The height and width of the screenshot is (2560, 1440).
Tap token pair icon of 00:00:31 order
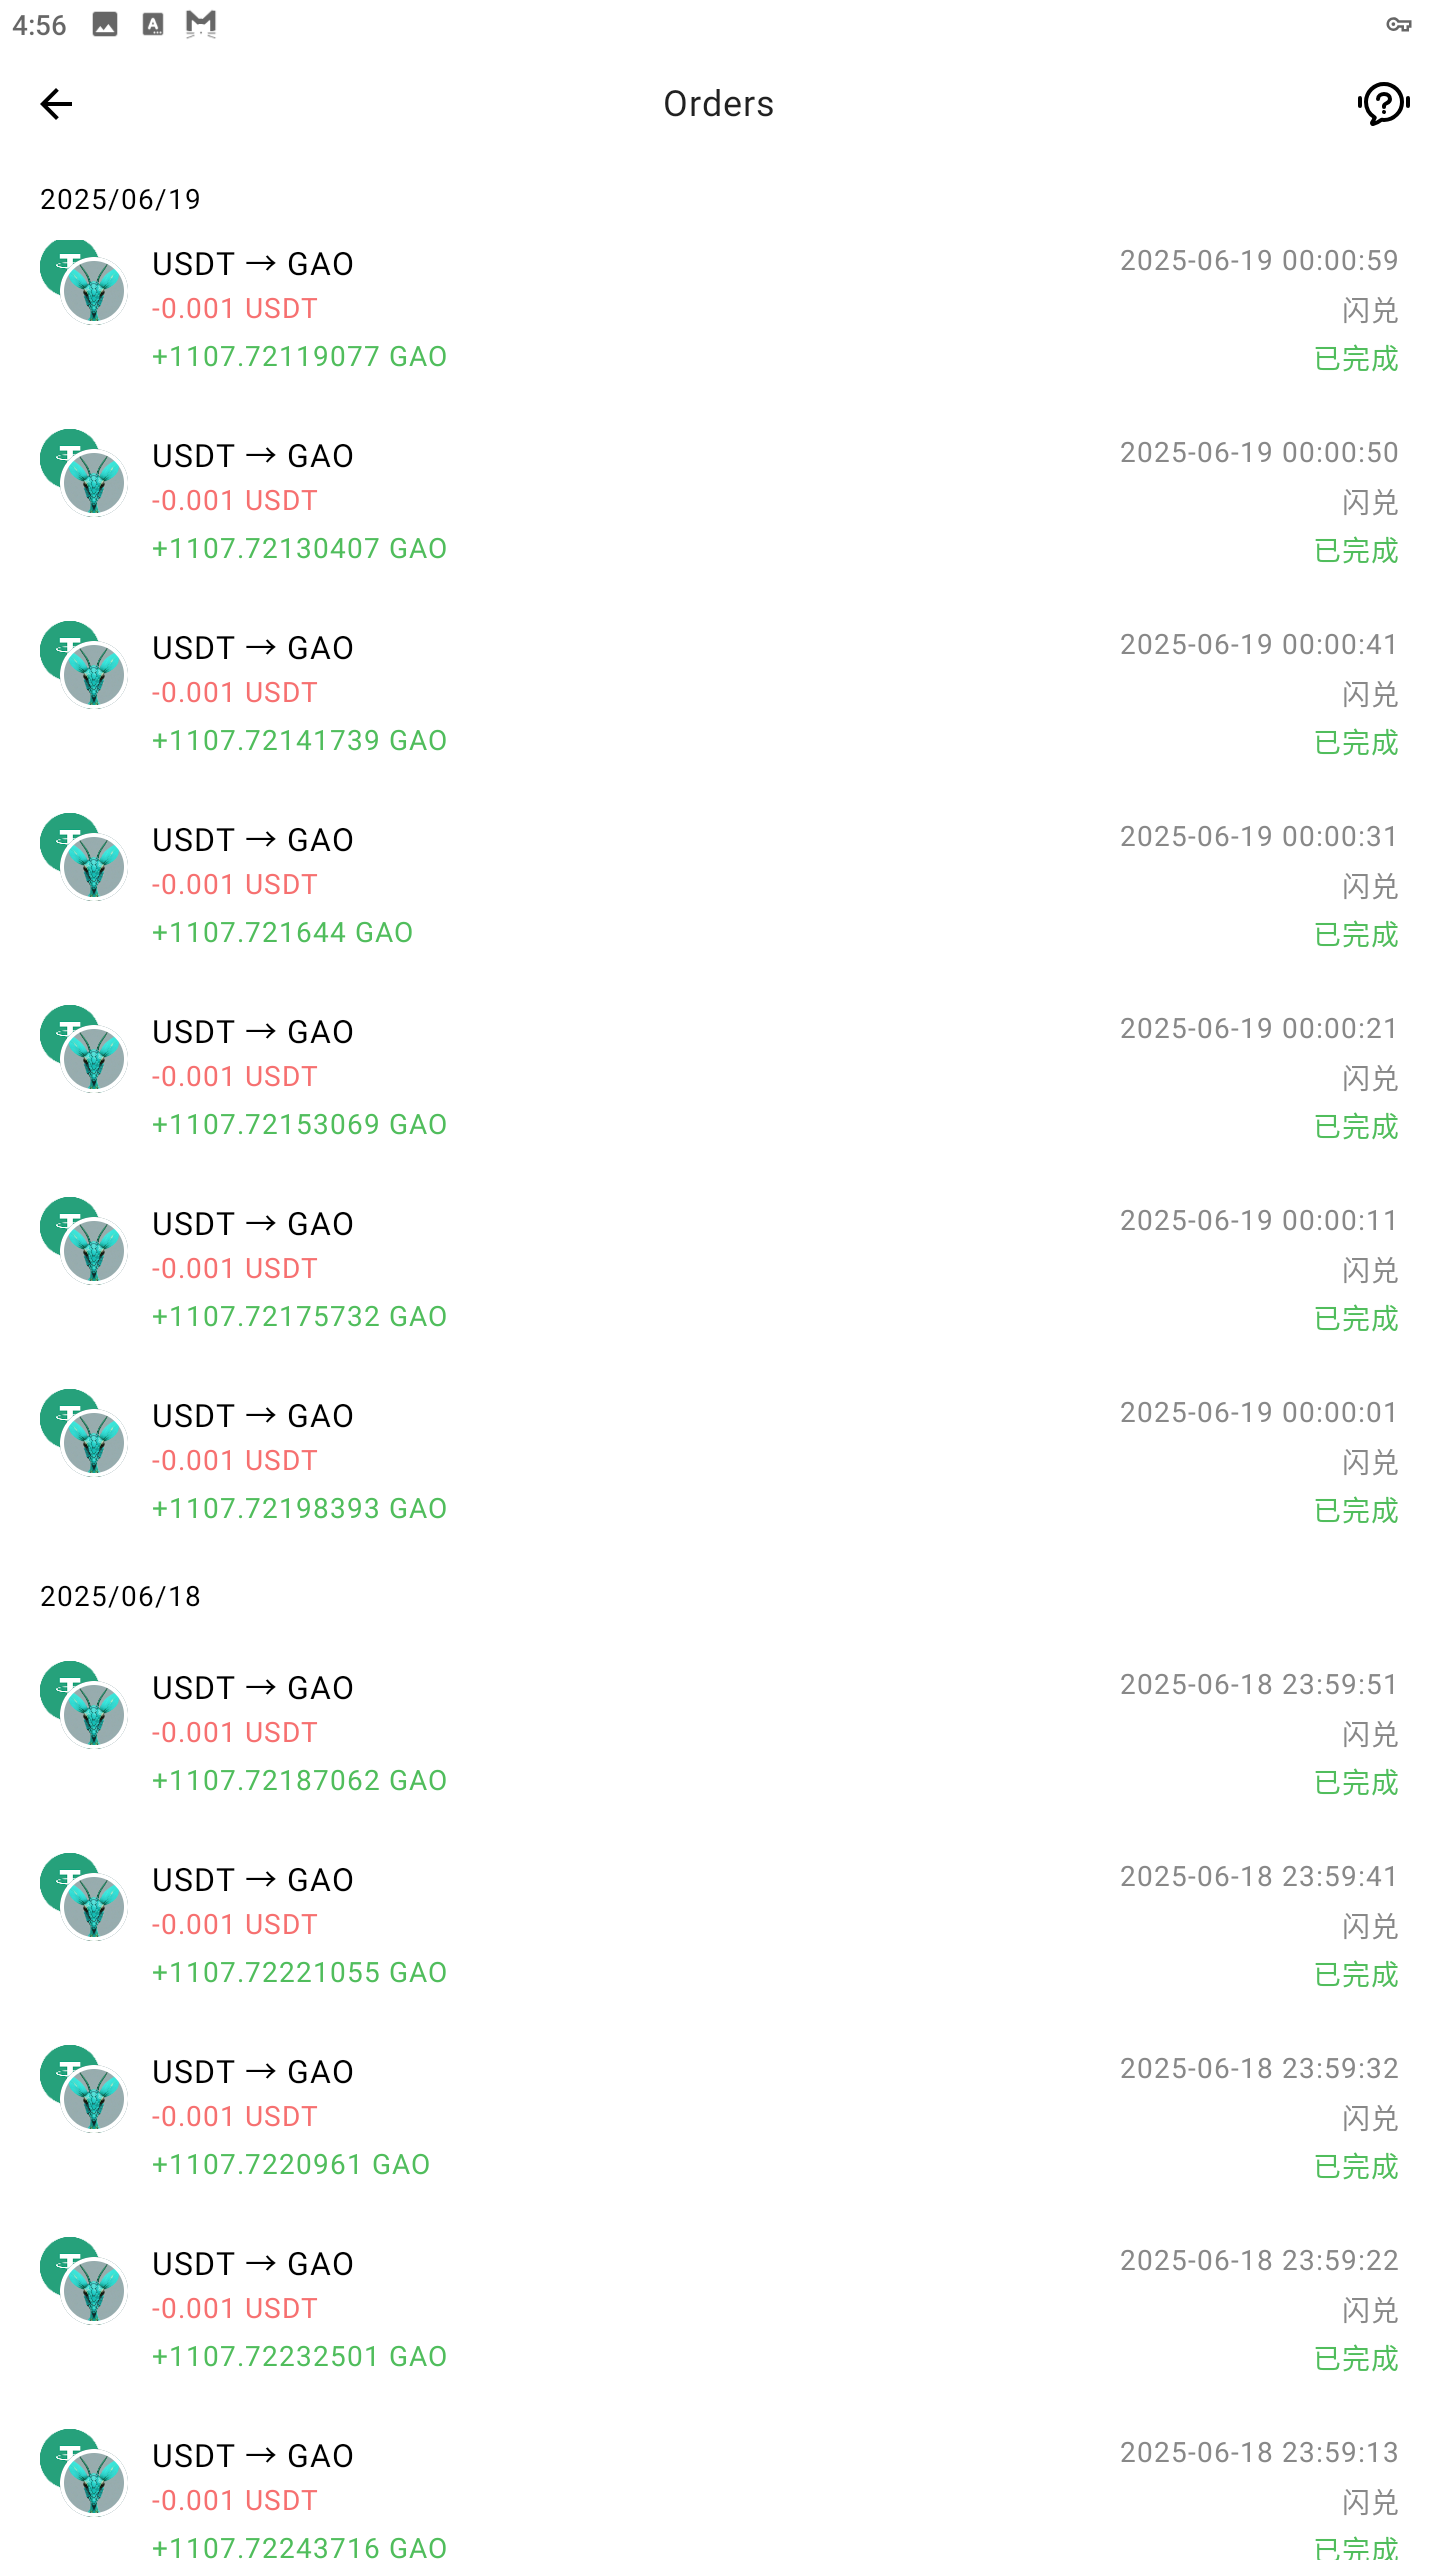(83, 857)
